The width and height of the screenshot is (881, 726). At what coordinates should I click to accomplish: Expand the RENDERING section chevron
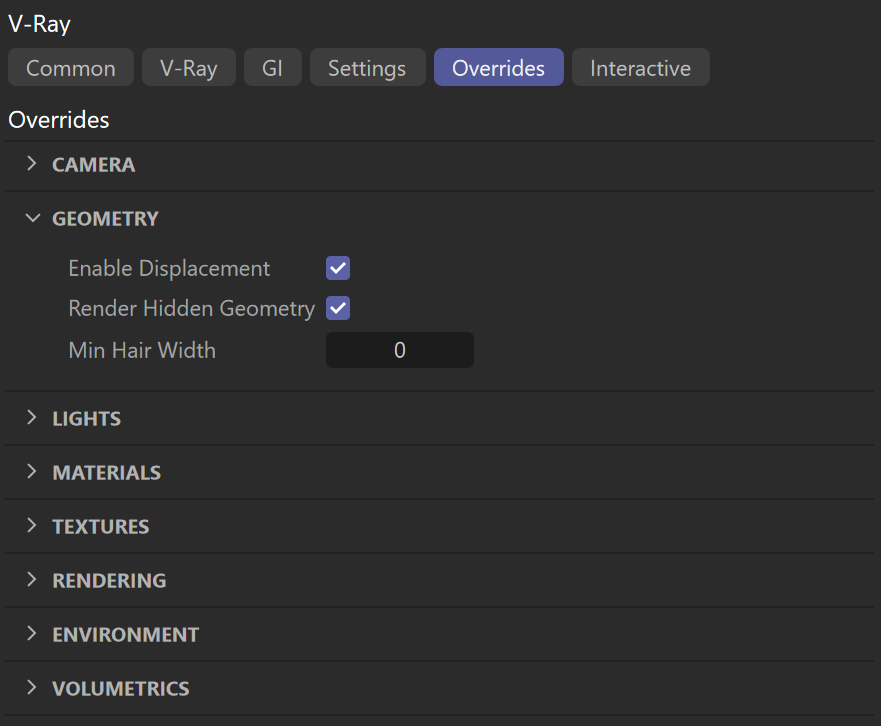tap(32, 579)
